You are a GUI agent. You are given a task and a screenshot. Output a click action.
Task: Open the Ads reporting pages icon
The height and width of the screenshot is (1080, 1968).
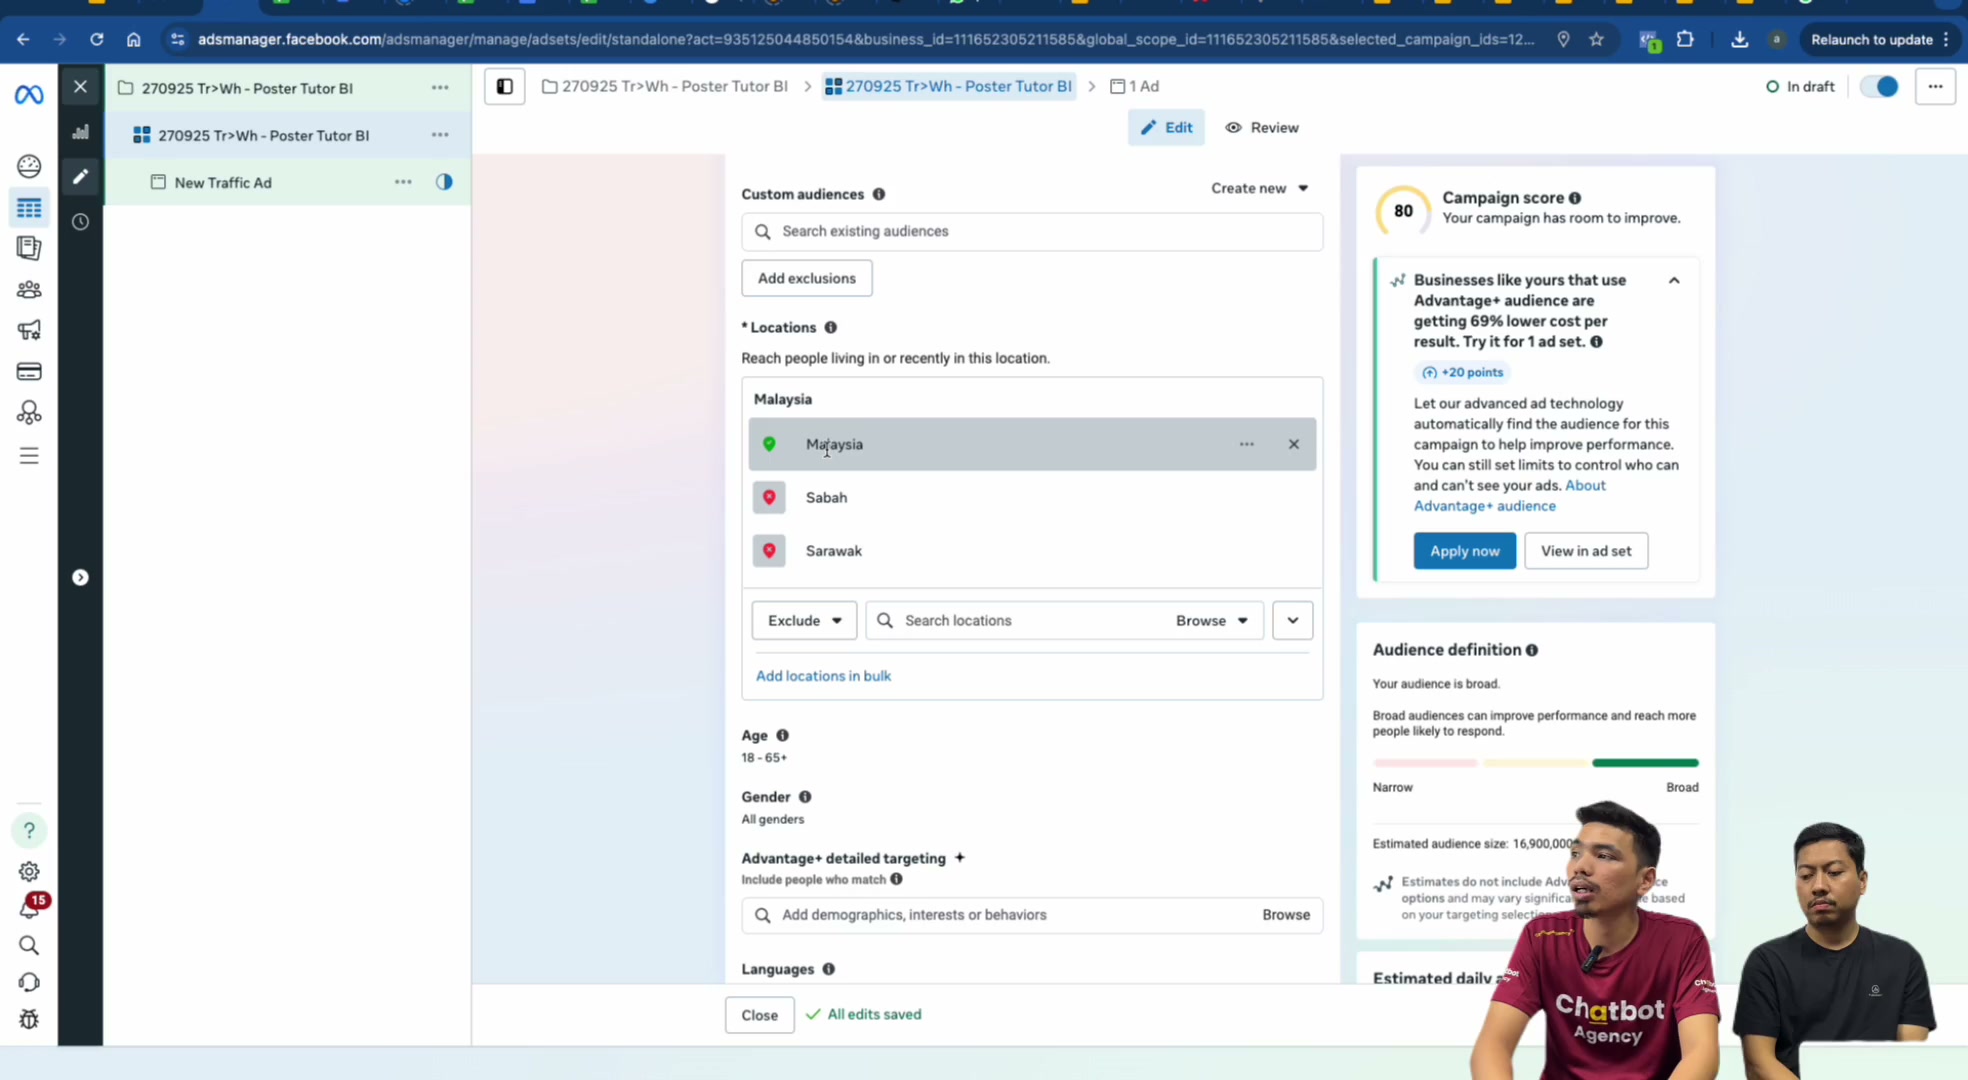pyautogui.click(x=29, y=248)
